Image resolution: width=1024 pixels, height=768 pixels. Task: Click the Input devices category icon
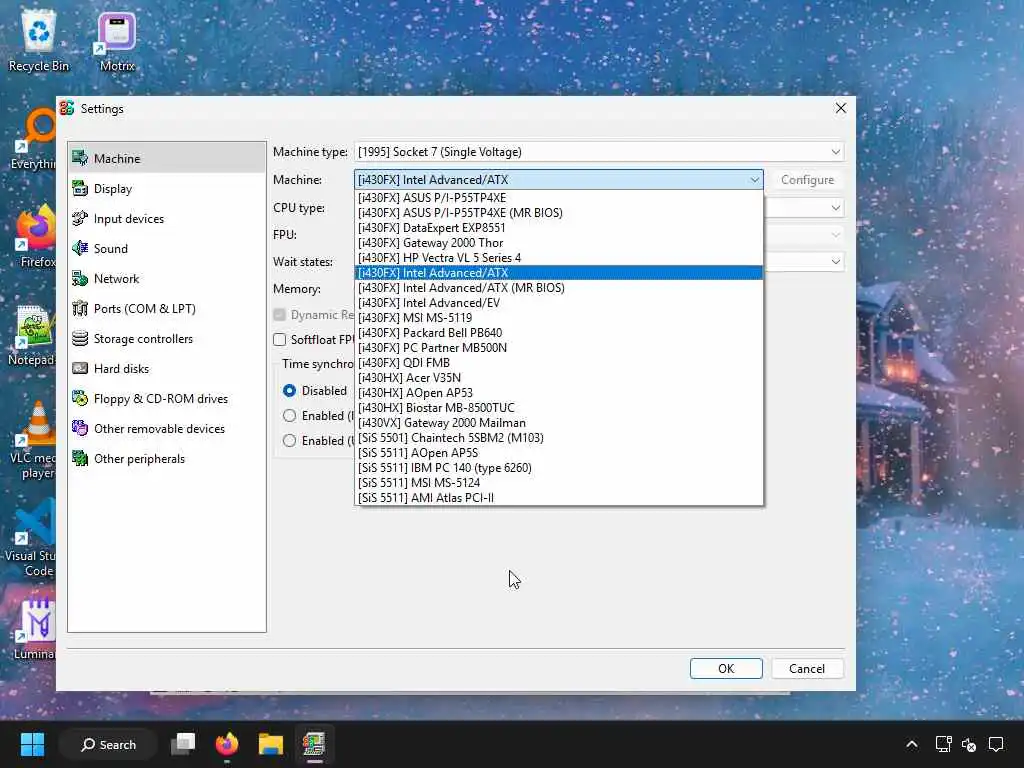[80, 218]
